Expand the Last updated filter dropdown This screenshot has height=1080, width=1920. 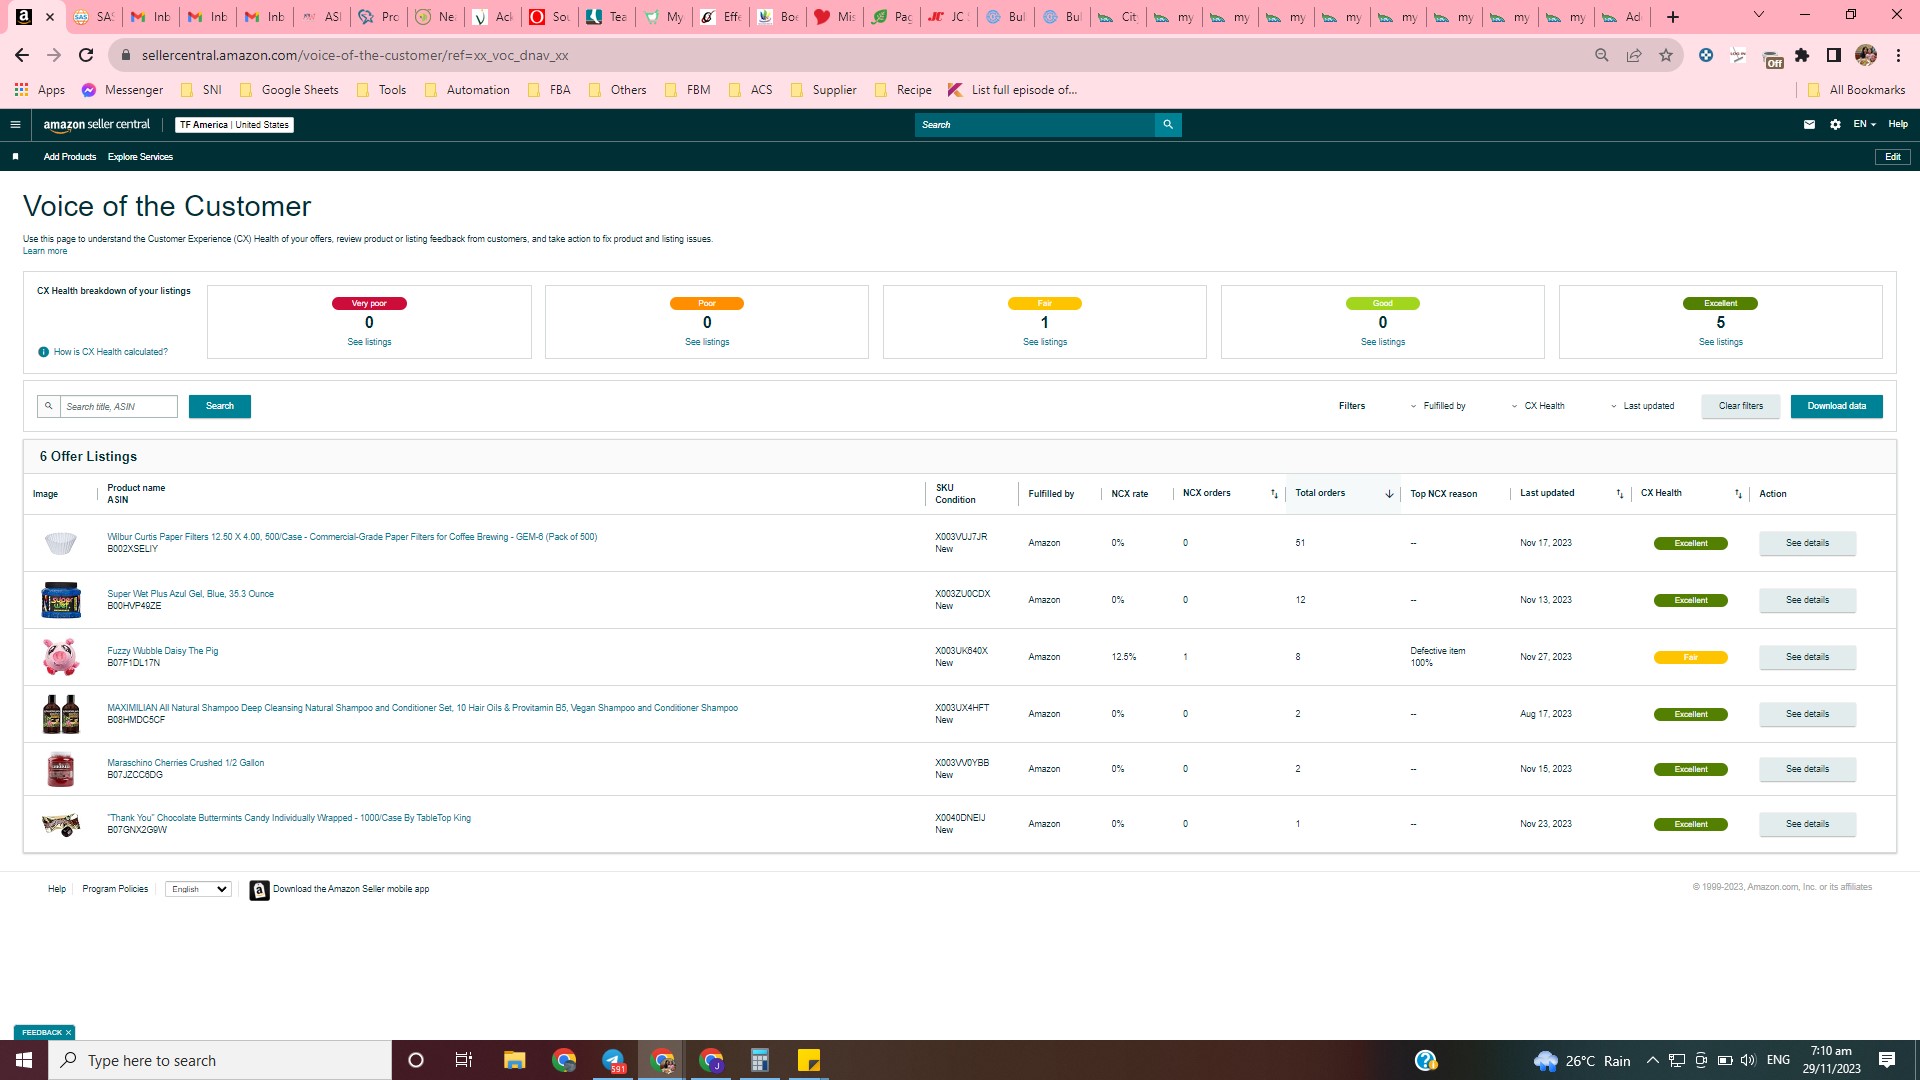pos(1642,406)
